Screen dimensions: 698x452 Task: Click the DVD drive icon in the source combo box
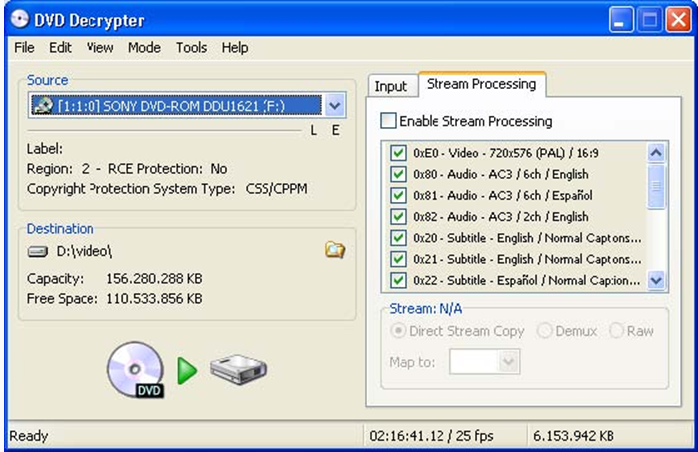click(x=43, y=106)
